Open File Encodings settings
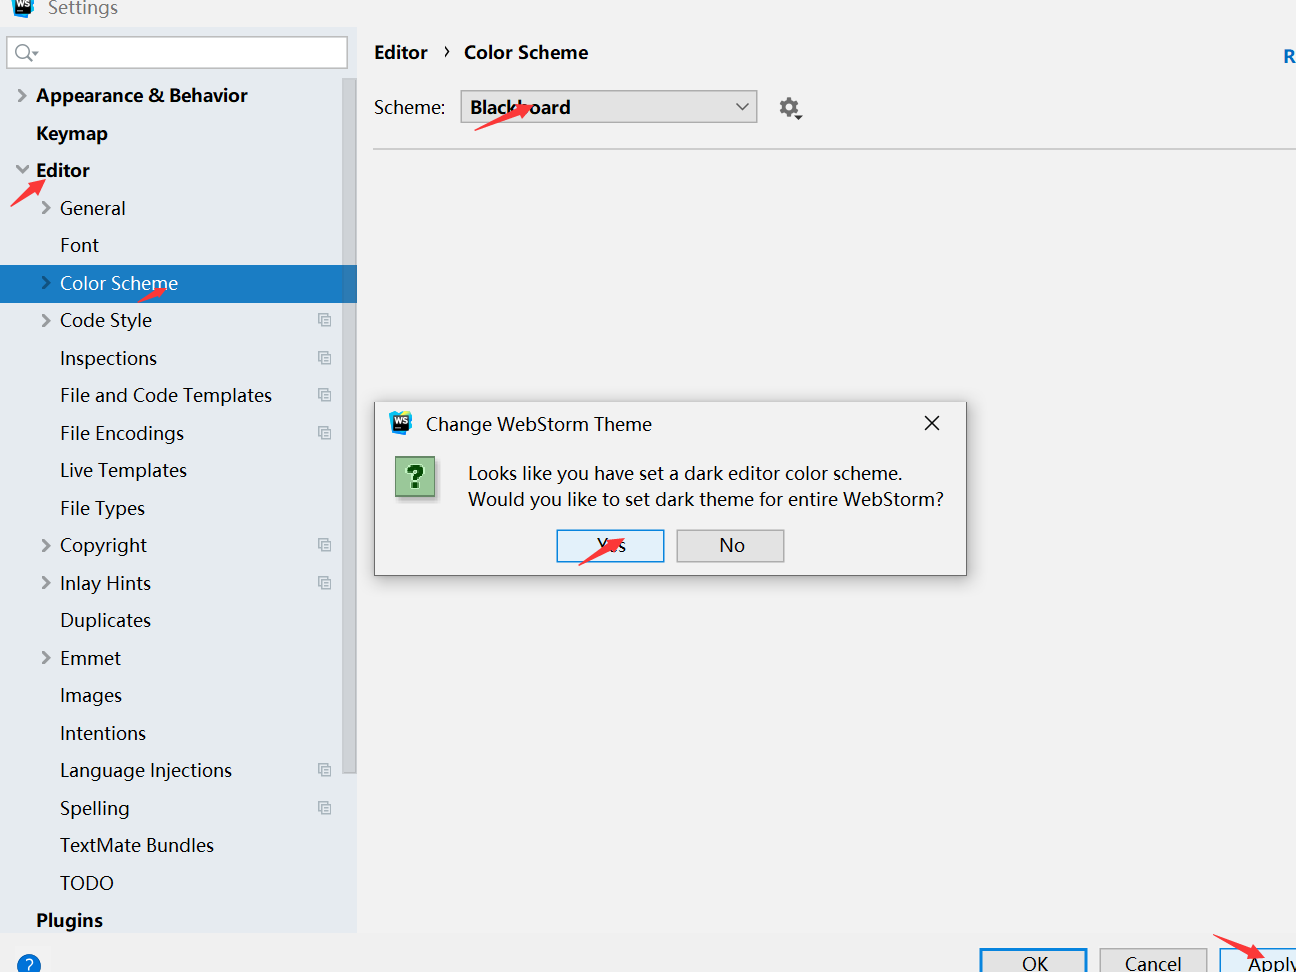The height and width of the screenshot is (972, 1296). 122,433
